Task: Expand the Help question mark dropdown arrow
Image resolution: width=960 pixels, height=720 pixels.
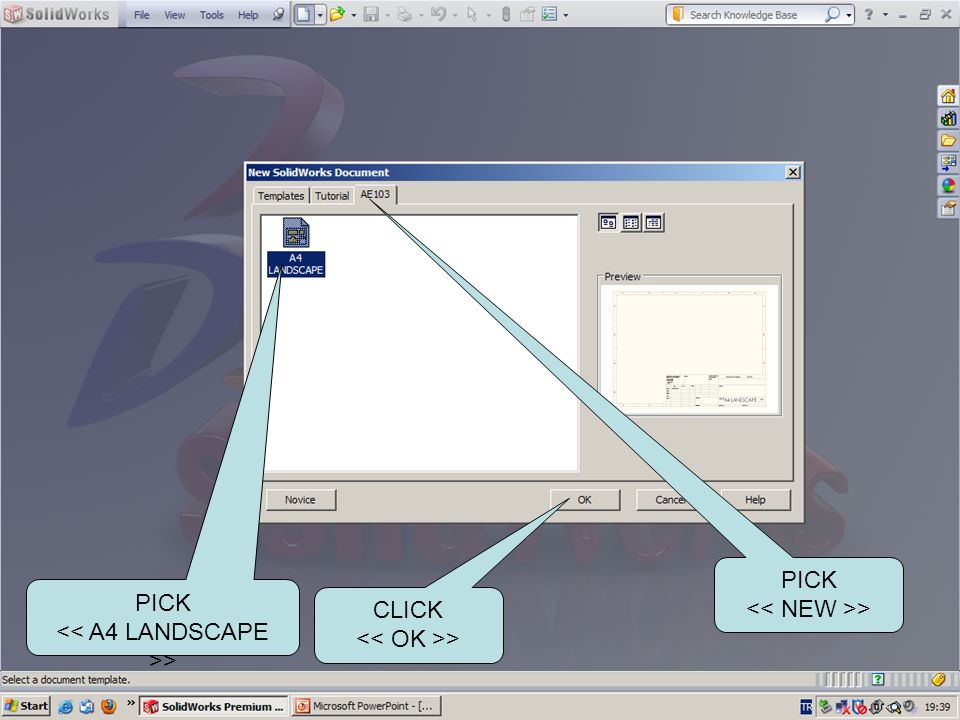Action: click(x=885, y=15)
